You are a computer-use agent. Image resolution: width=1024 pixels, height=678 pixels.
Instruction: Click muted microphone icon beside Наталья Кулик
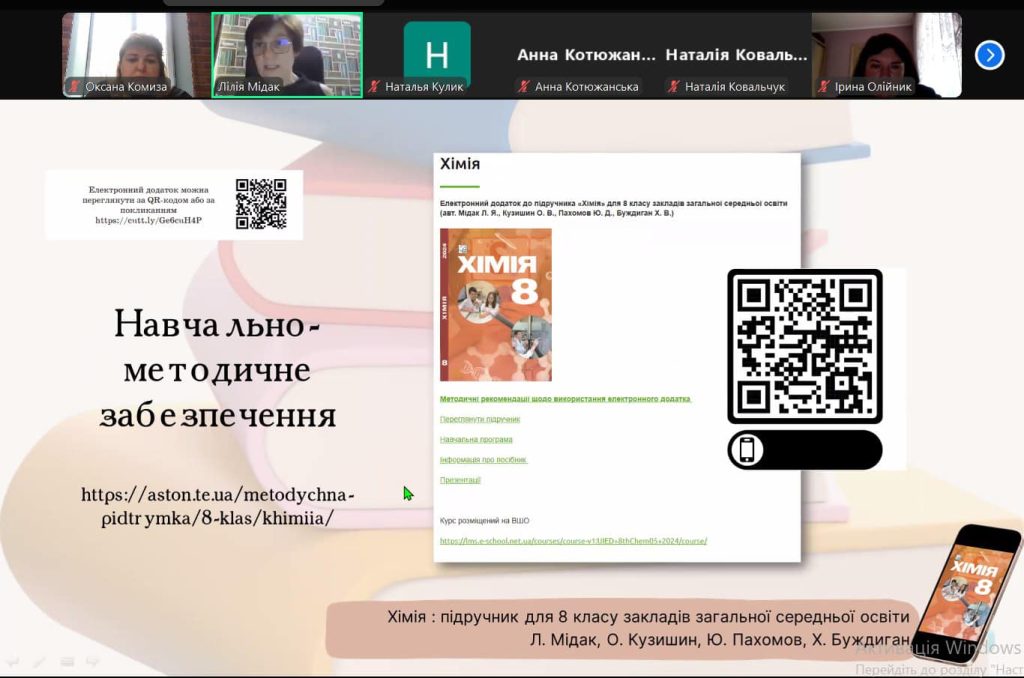pyautogui.click(x=374, y=86)
